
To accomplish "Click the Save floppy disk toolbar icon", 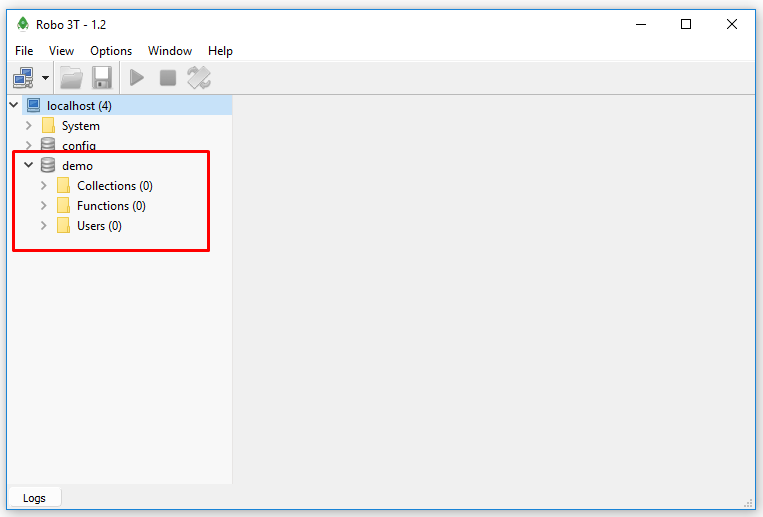I will 102,78.
